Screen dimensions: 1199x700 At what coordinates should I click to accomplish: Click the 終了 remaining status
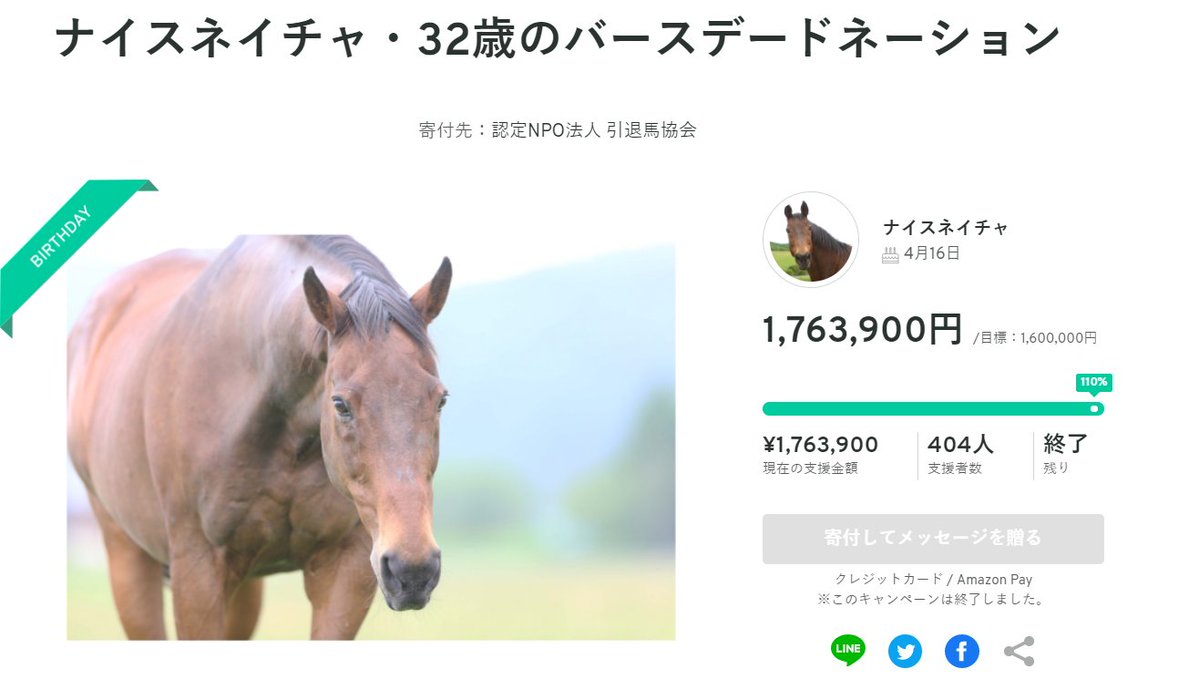coord(1065,444)
